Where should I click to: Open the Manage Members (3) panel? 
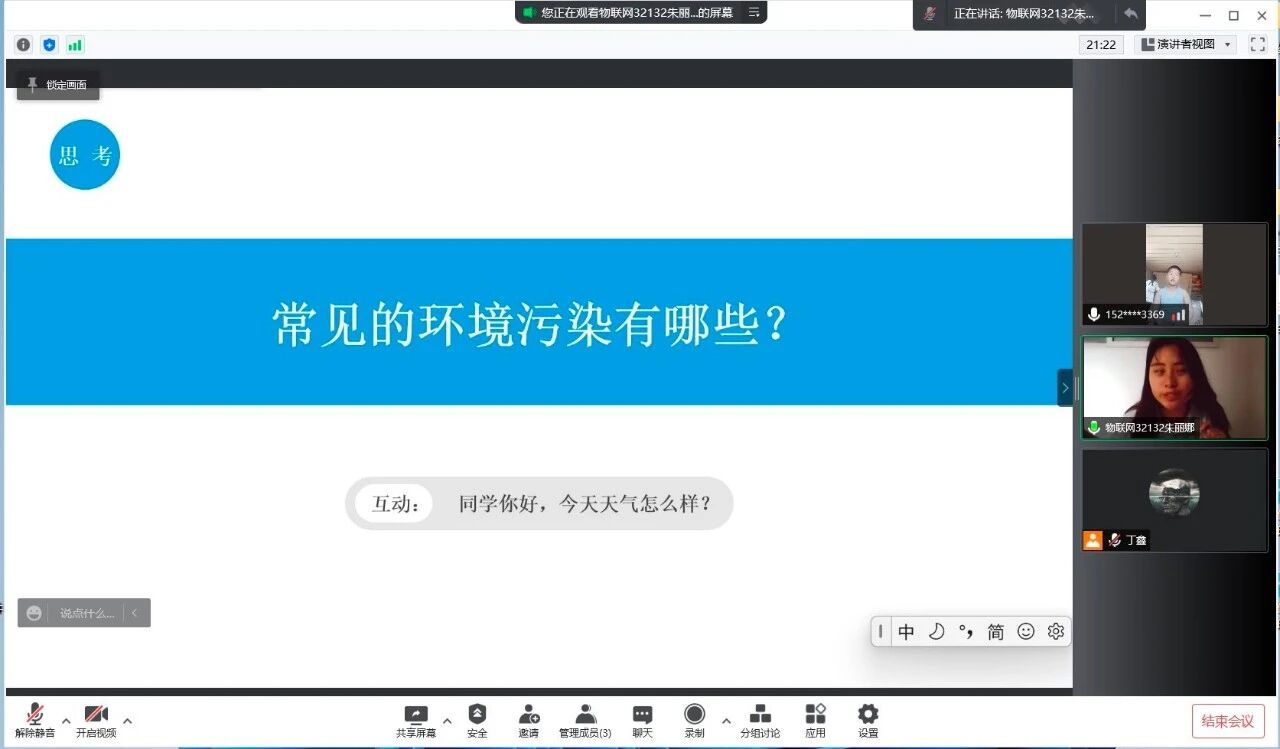pyautogui.click(x=585, y=714)
